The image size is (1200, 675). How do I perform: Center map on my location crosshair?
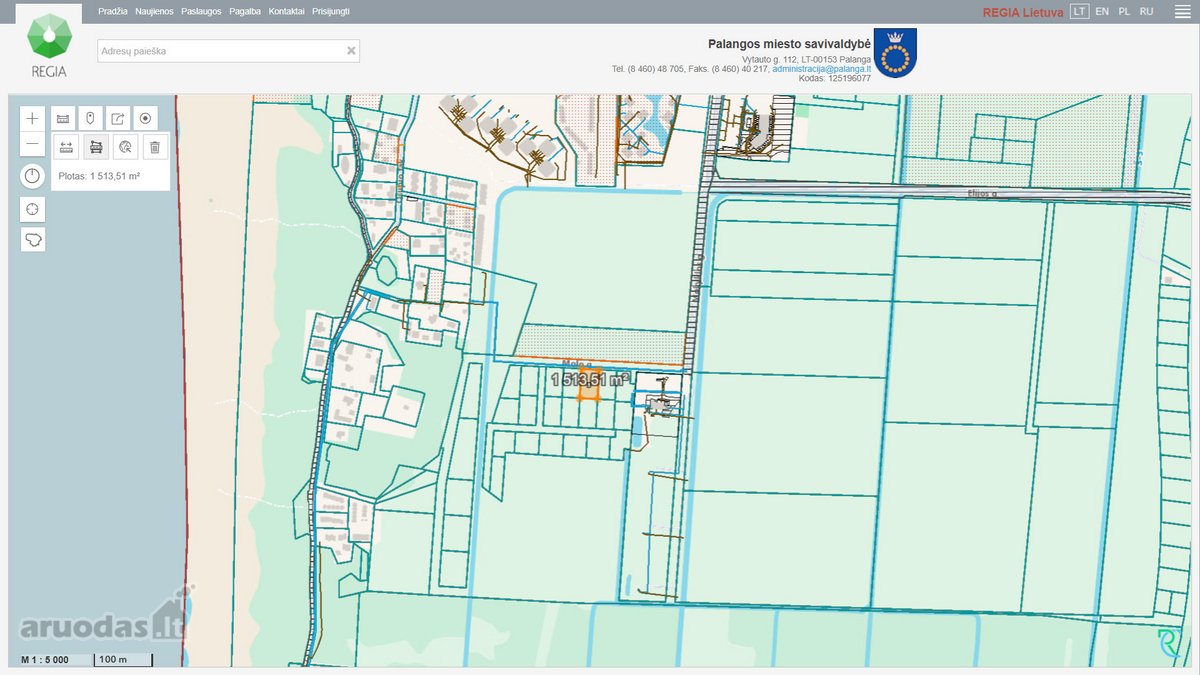click(x=33, y=209)
